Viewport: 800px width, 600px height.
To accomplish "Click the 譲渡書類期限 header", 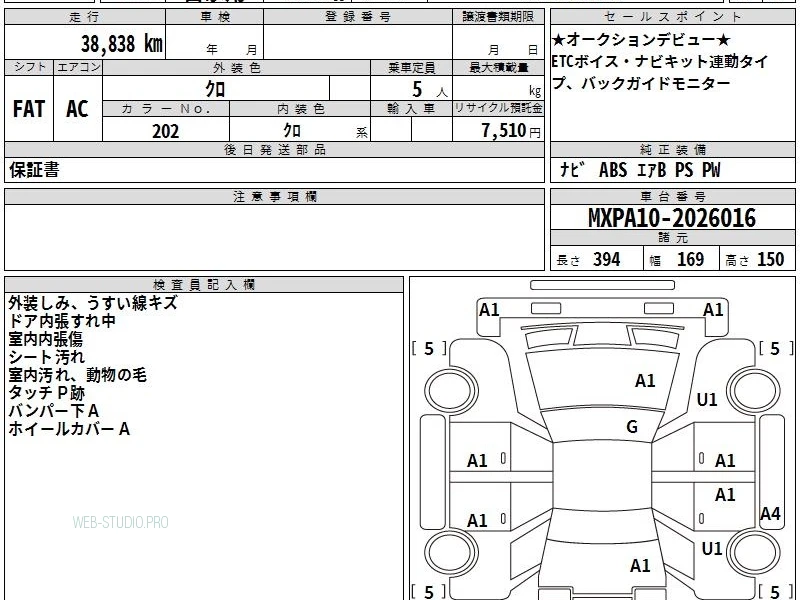I will pos(498,17).
